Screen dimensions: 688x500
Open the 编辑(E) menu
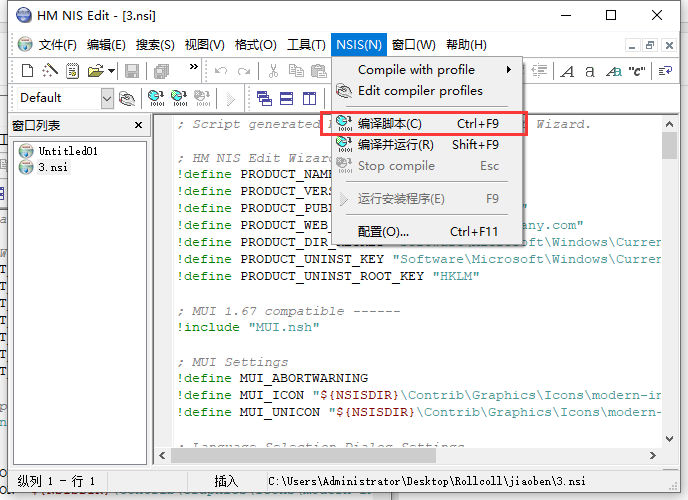pyautogui.click(x=106, y=45)
